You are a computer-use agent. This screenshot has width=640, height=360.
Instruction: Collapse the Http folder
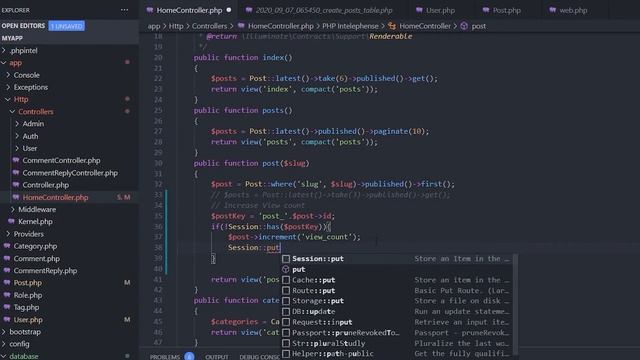point(8,99)
